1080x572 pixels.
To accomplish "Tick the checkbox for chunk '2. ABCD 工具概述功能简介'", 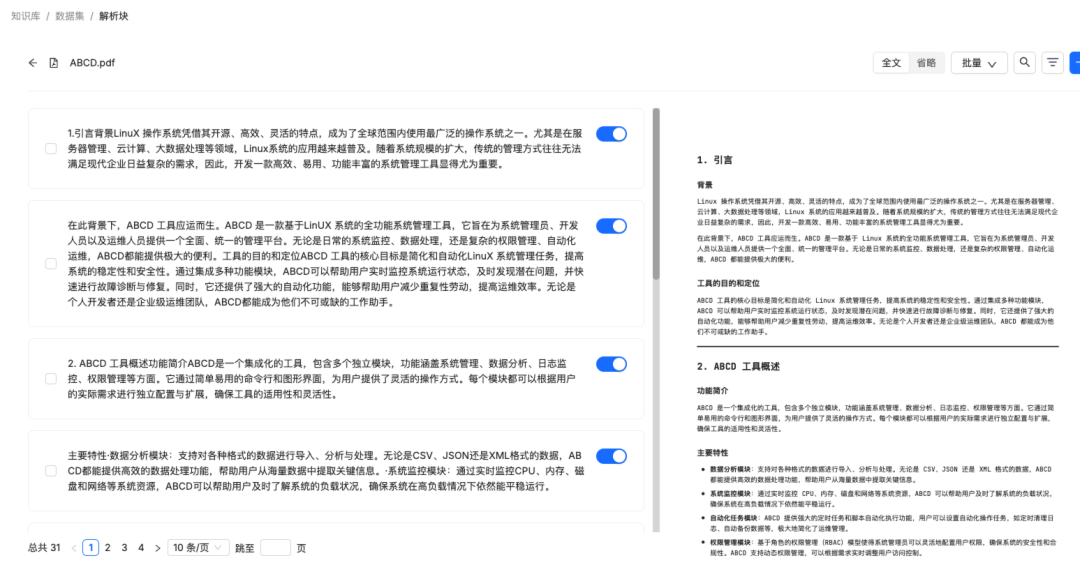I will coord(51,379).
